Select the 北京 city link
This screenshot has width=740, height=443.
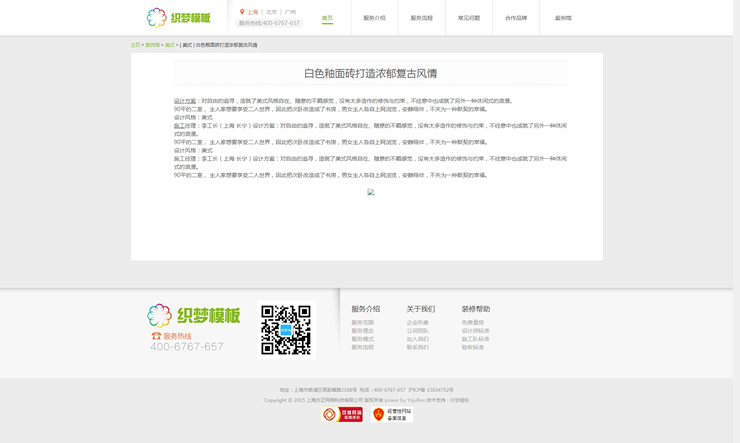(x=271, y=12)
